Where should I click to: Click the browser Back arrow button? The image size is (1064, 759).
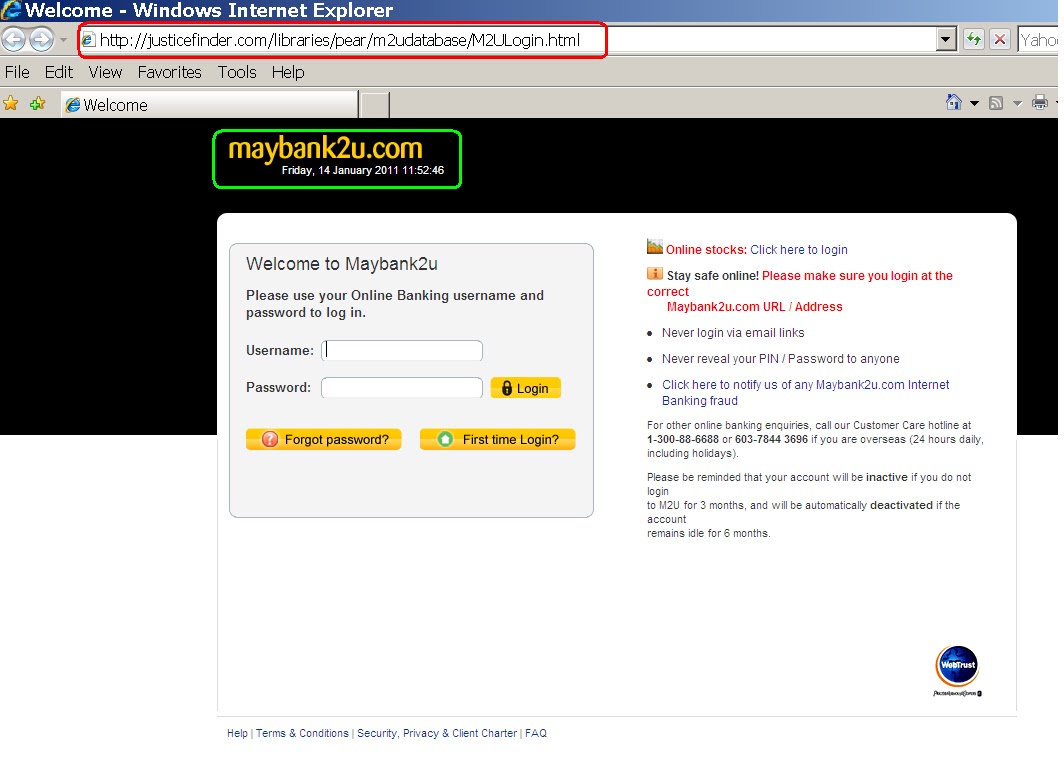14,40
